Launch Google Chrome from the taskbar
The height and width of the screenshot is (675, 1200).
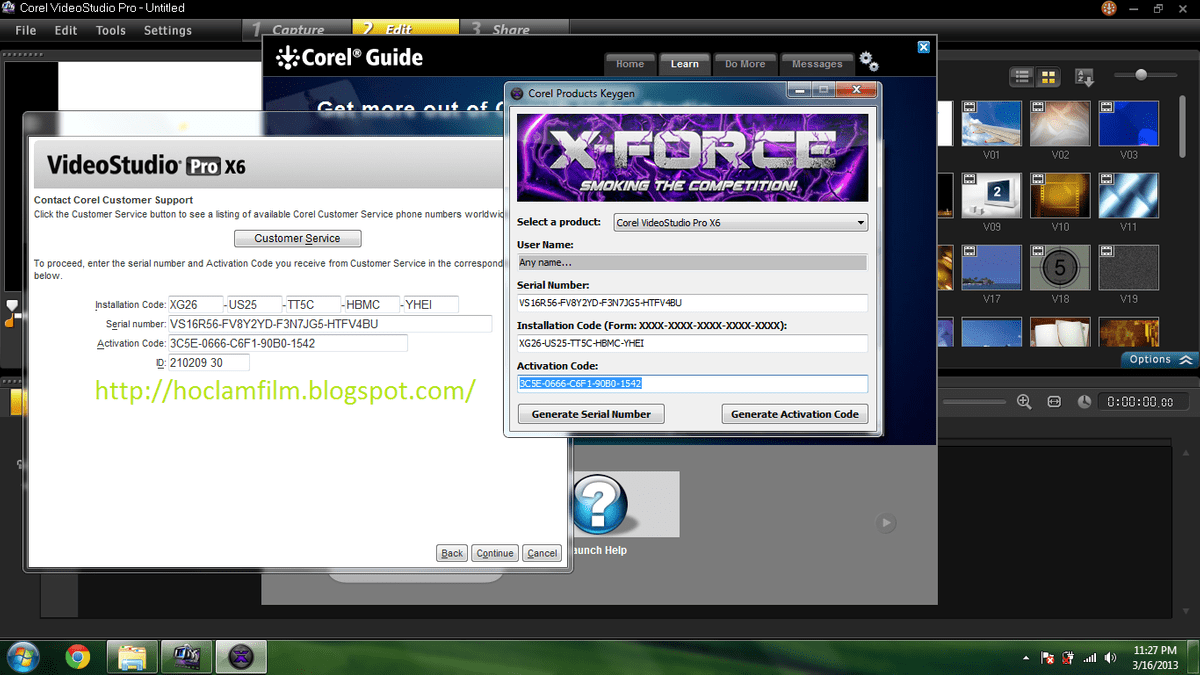(x=78, y=657)
